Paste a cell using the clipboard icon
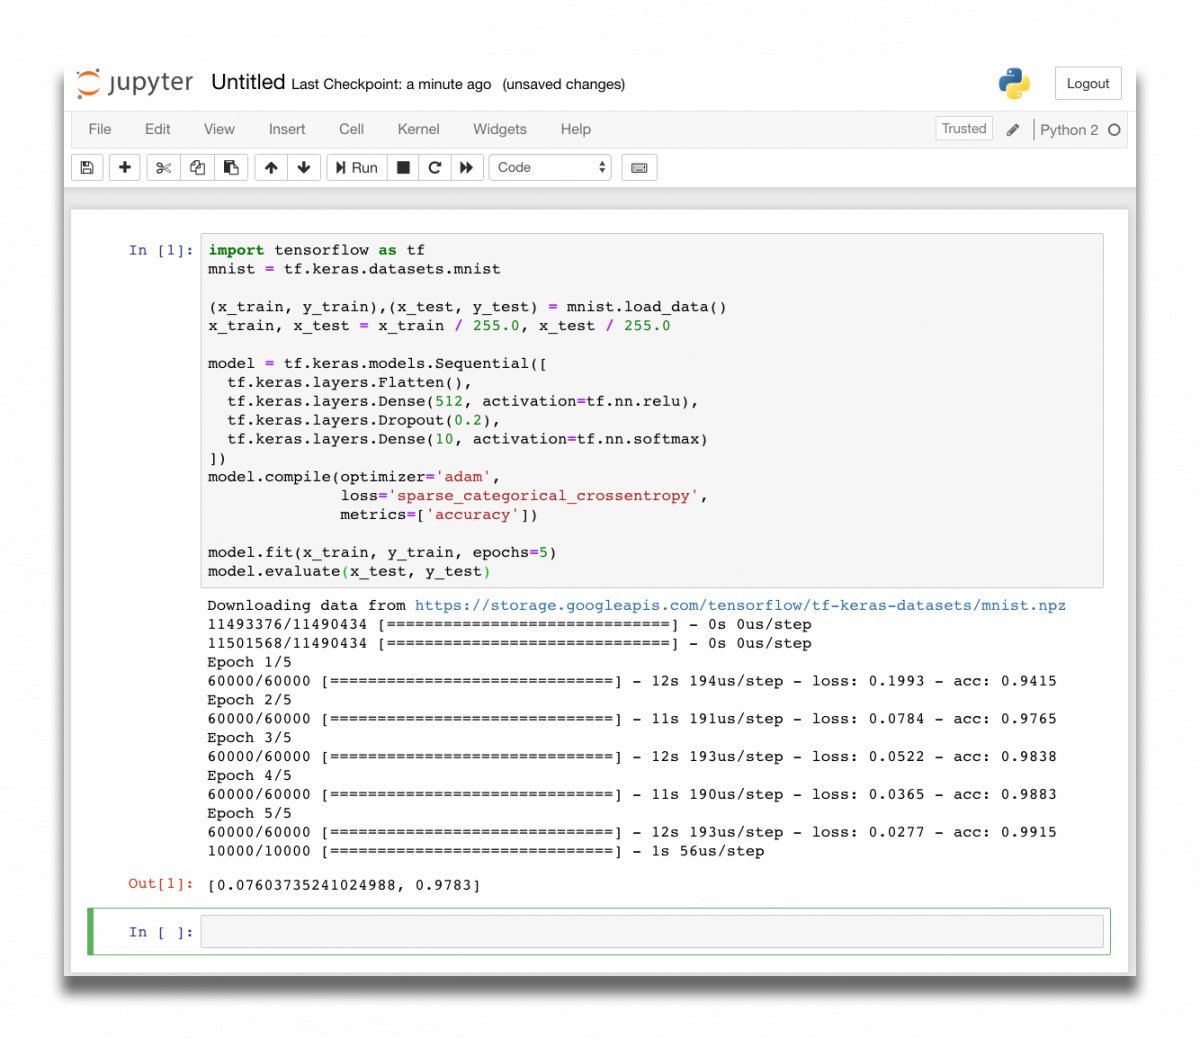This screenshot has width=1200, height=1039. [x=231, y=167]
